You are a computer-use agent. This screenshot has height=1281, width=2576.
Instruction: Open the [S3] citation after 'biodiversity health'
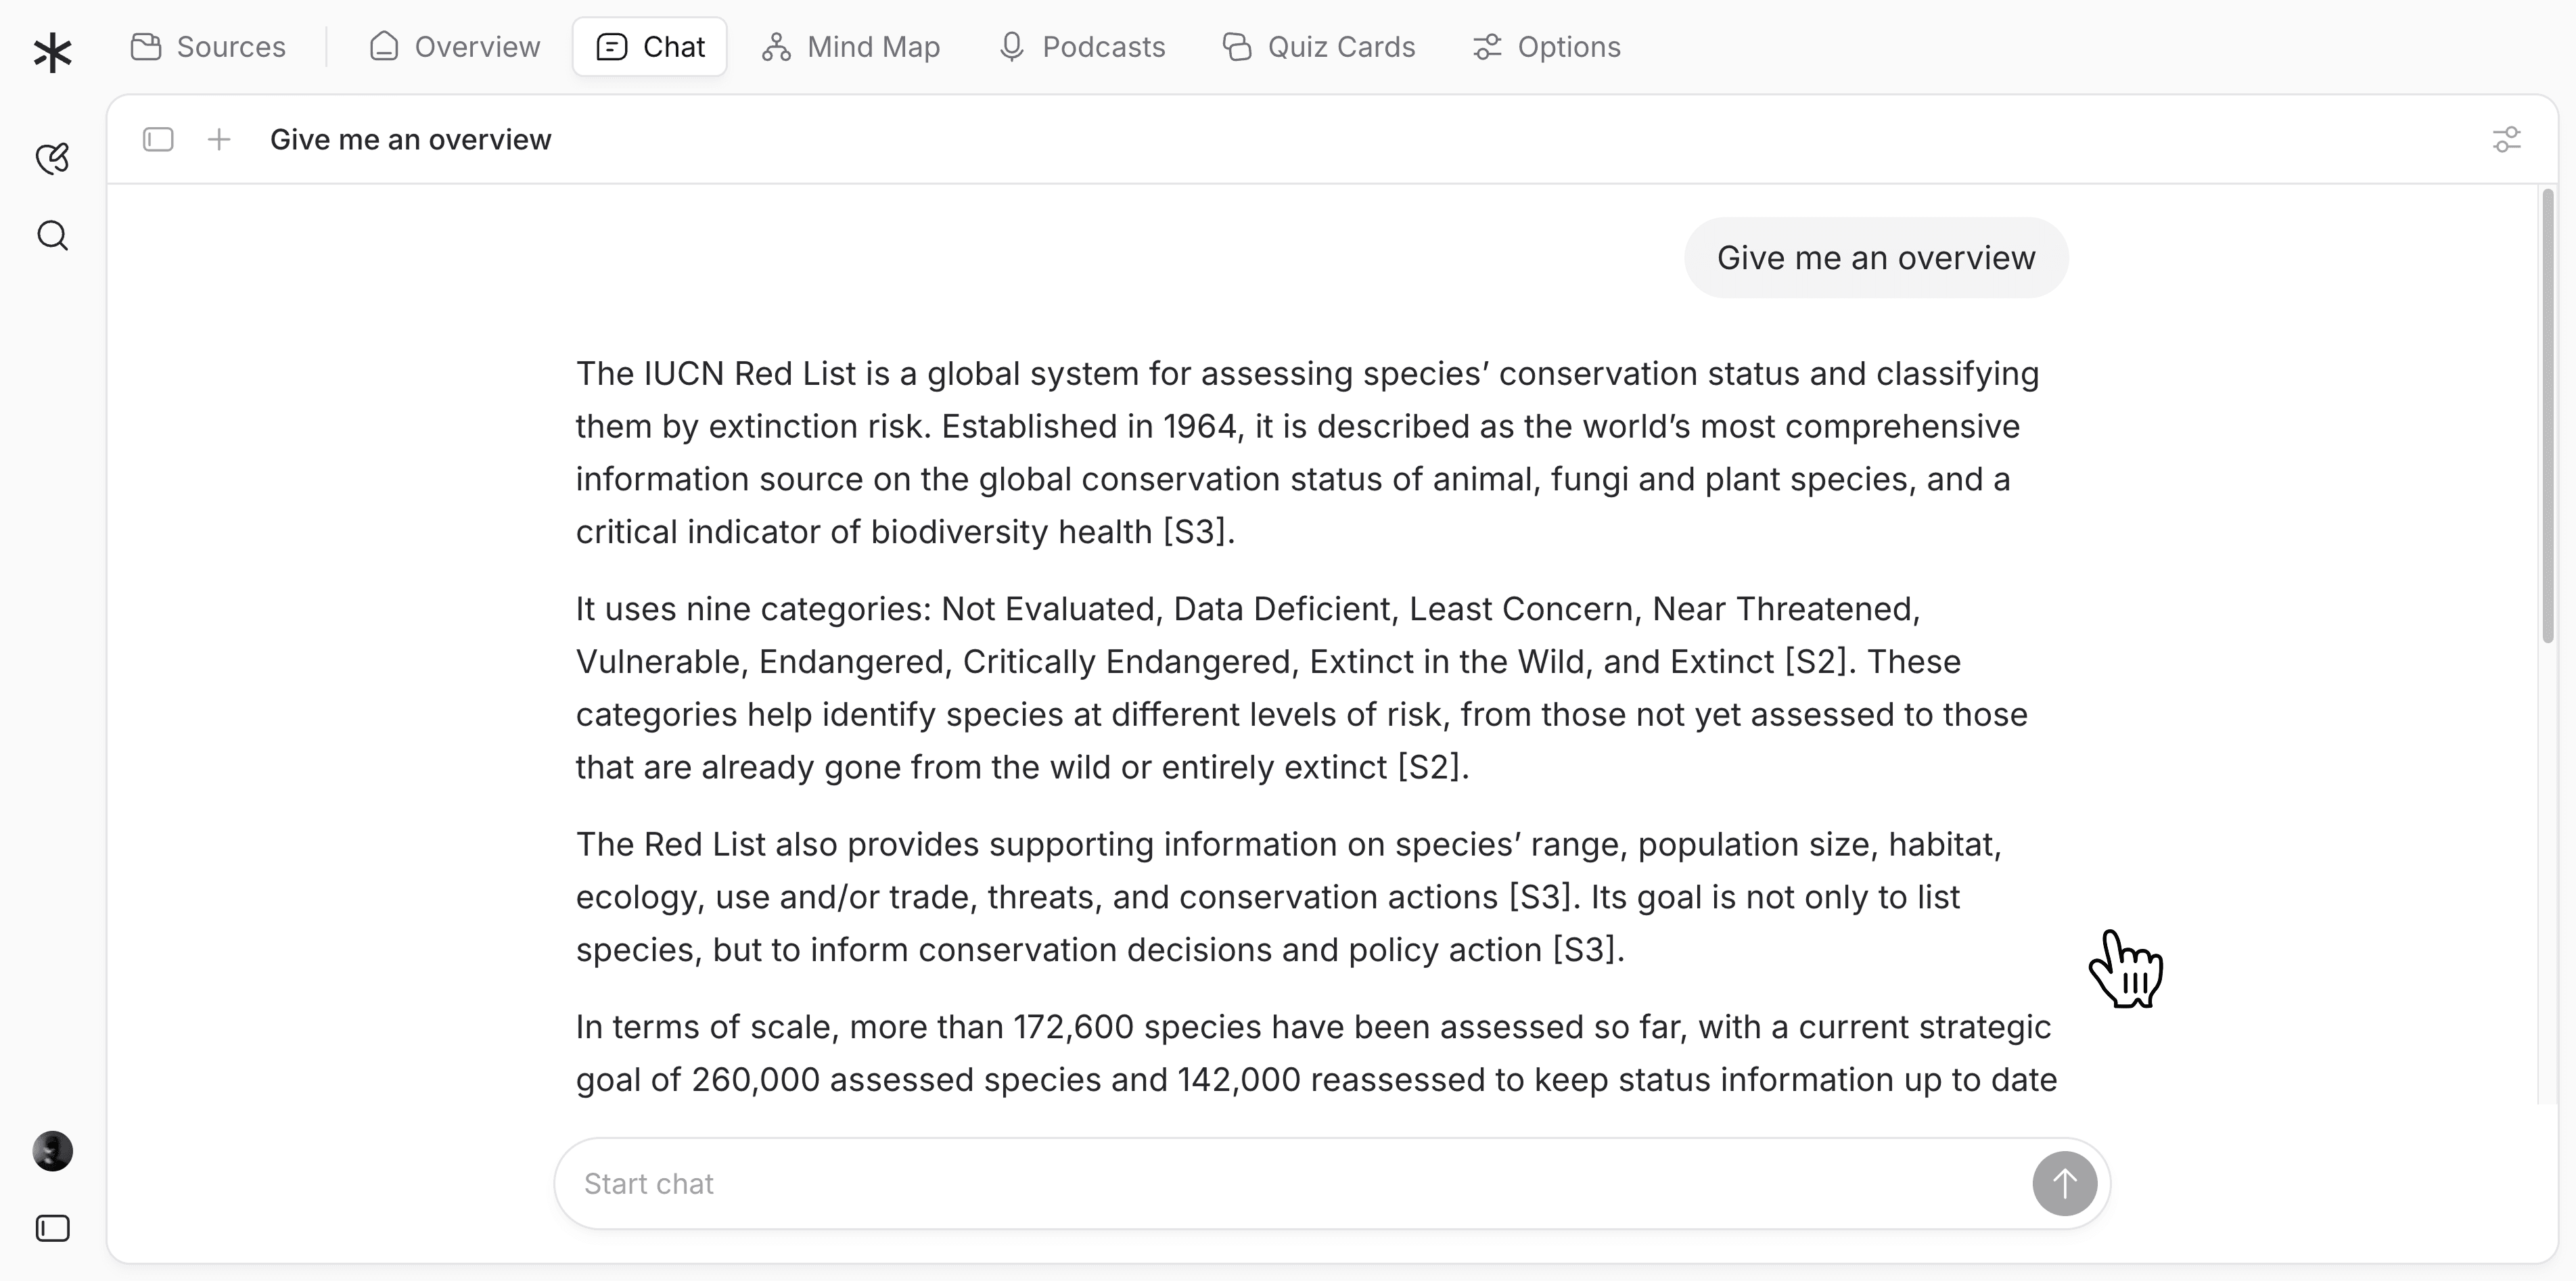pos(1194,531)
